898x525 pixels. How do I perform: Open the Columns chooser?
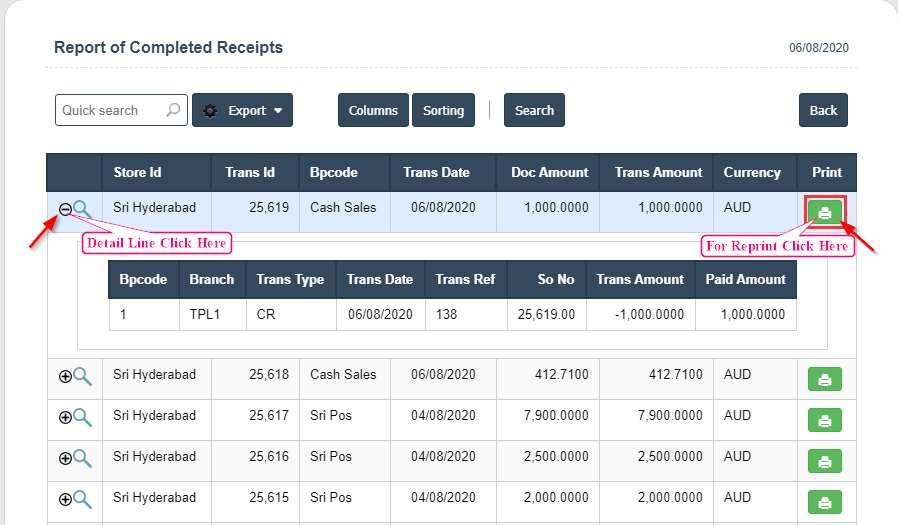click(x=373, y=111)
